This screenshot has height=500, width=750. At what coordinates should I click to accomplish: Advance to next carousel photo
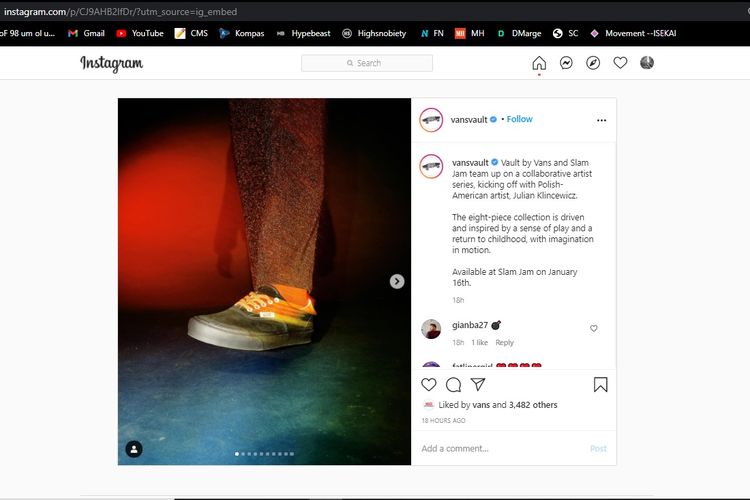(397, 282)
